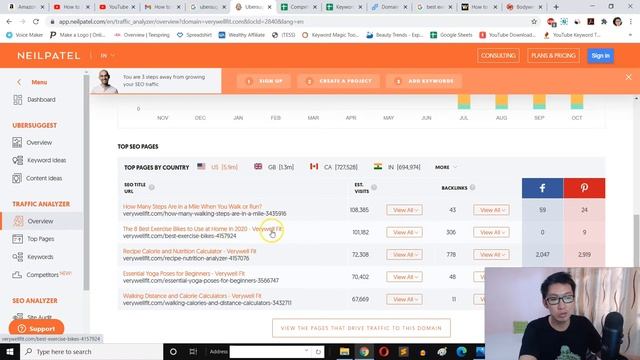Click the Facebook shares column header
Image resolution: width=640 pixels, height=360 pixels.
coord(542,188)
